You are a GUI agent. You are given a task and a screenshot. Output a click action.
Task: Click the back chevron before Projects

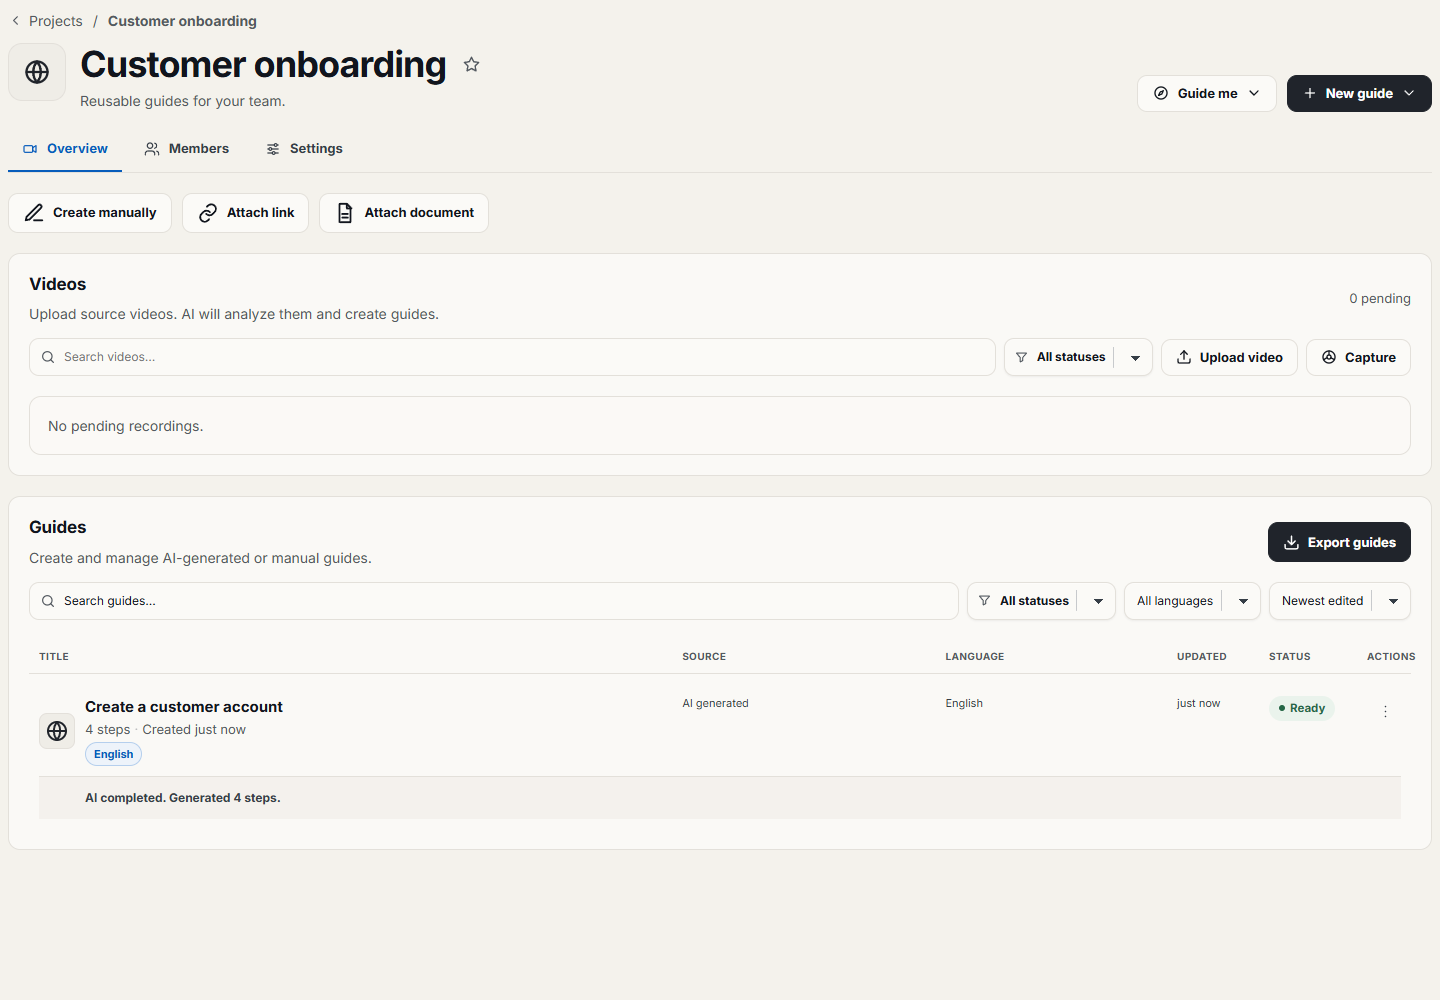15,21
